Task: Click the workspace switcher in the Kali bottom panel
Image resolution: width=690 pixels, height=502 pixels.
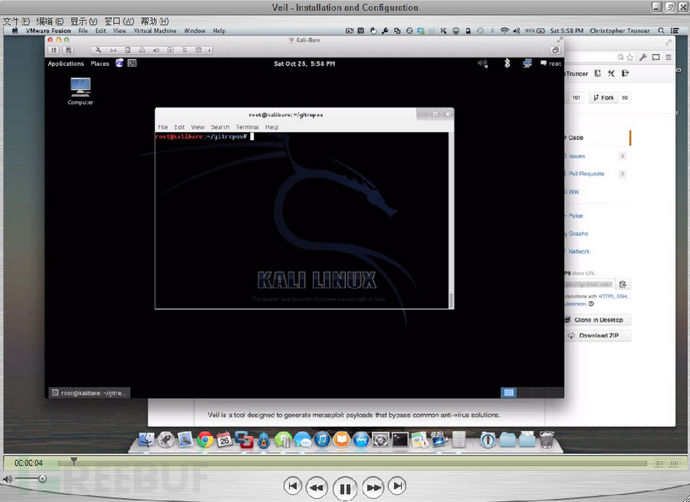Action: [x=532, y=392]
